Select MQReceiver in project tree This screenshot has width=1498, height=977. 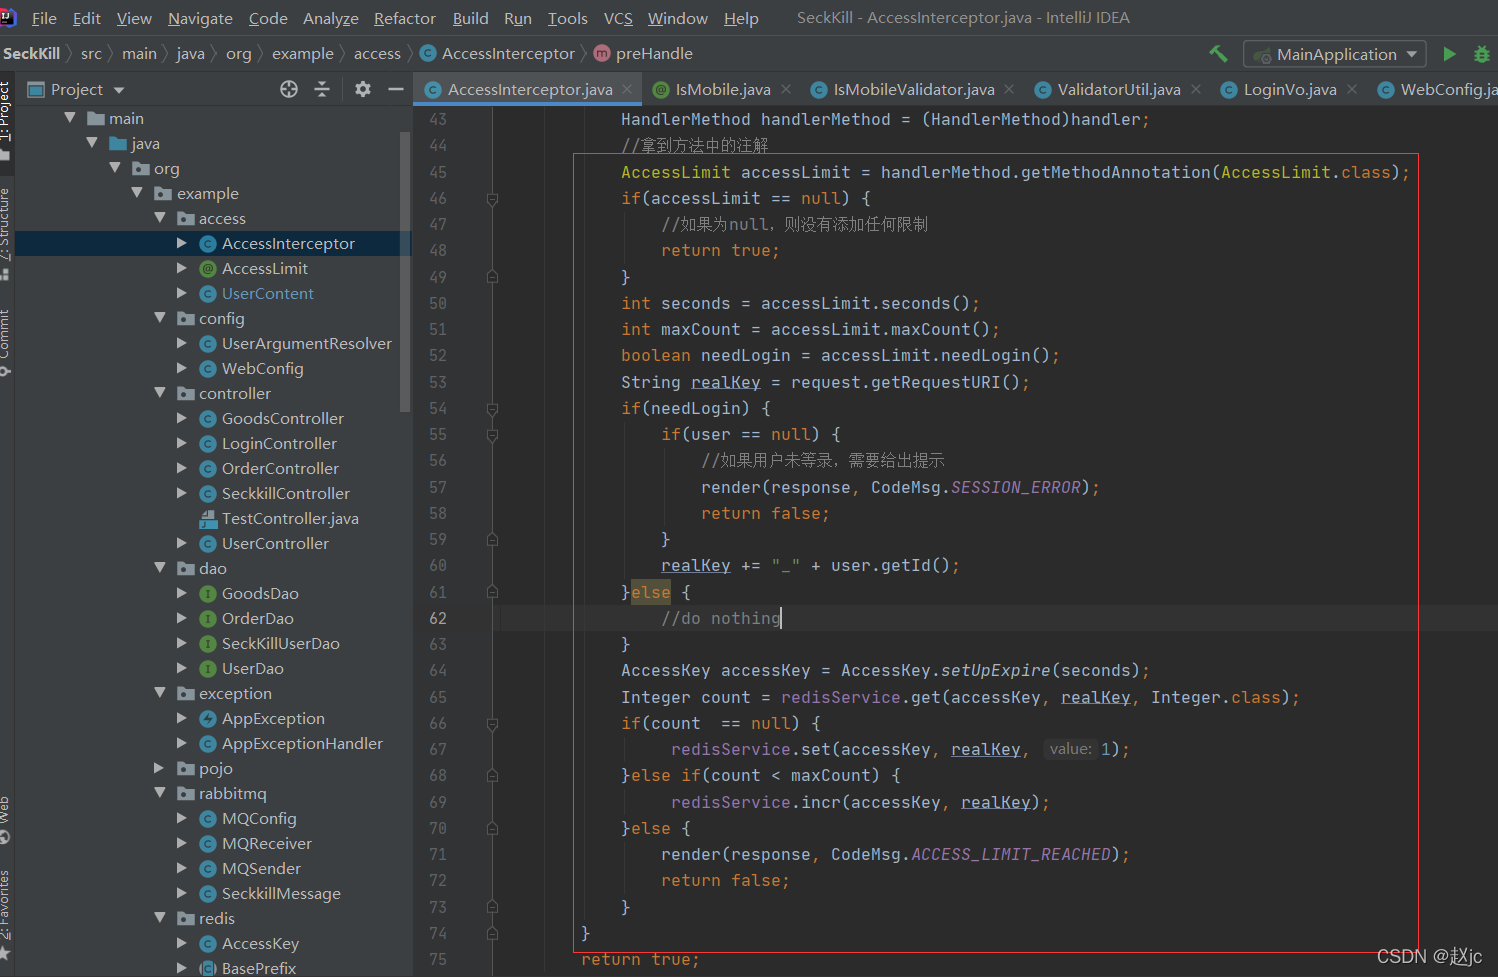tap(266, 843)
